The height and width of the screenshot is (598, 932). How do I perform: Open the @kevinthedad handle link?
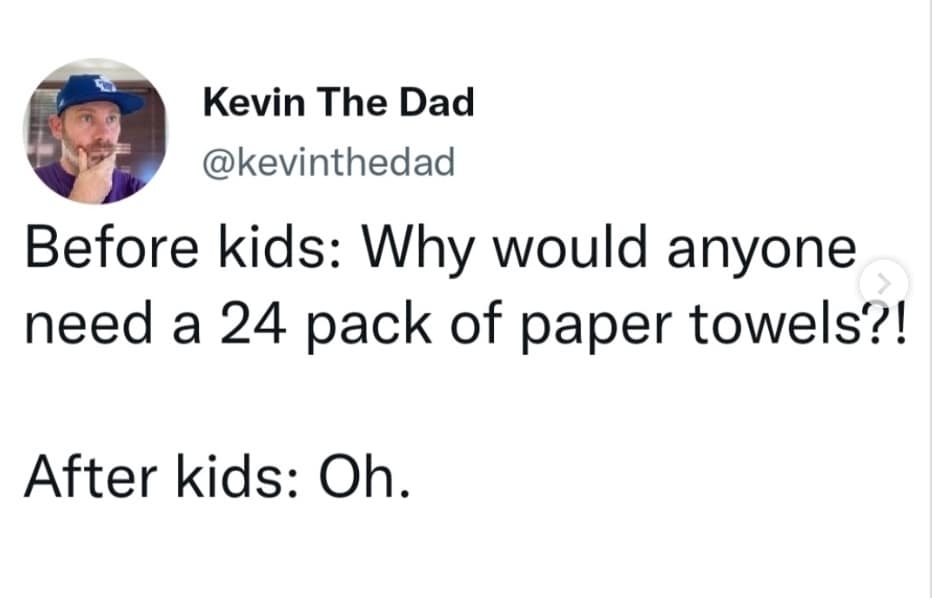[x=328, y=160]
